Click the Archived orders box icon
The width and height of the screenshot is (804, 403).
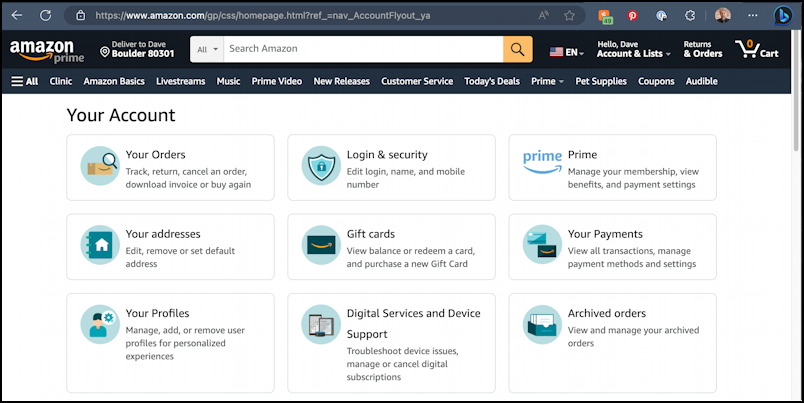[x=542, y=324]
